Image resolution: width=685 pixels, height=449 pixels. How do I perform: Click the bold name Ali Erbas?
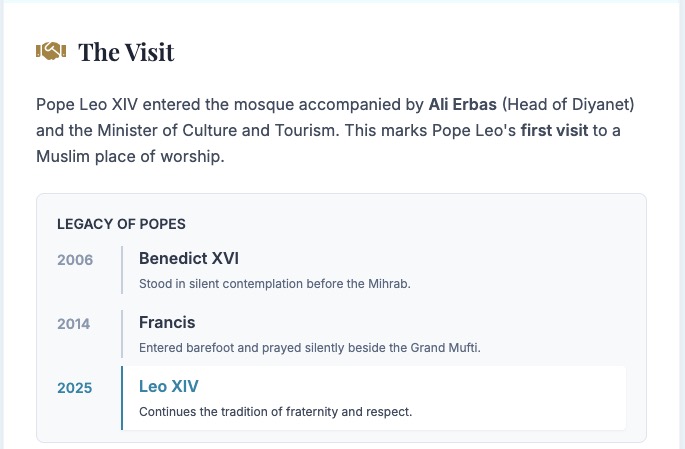462,104
